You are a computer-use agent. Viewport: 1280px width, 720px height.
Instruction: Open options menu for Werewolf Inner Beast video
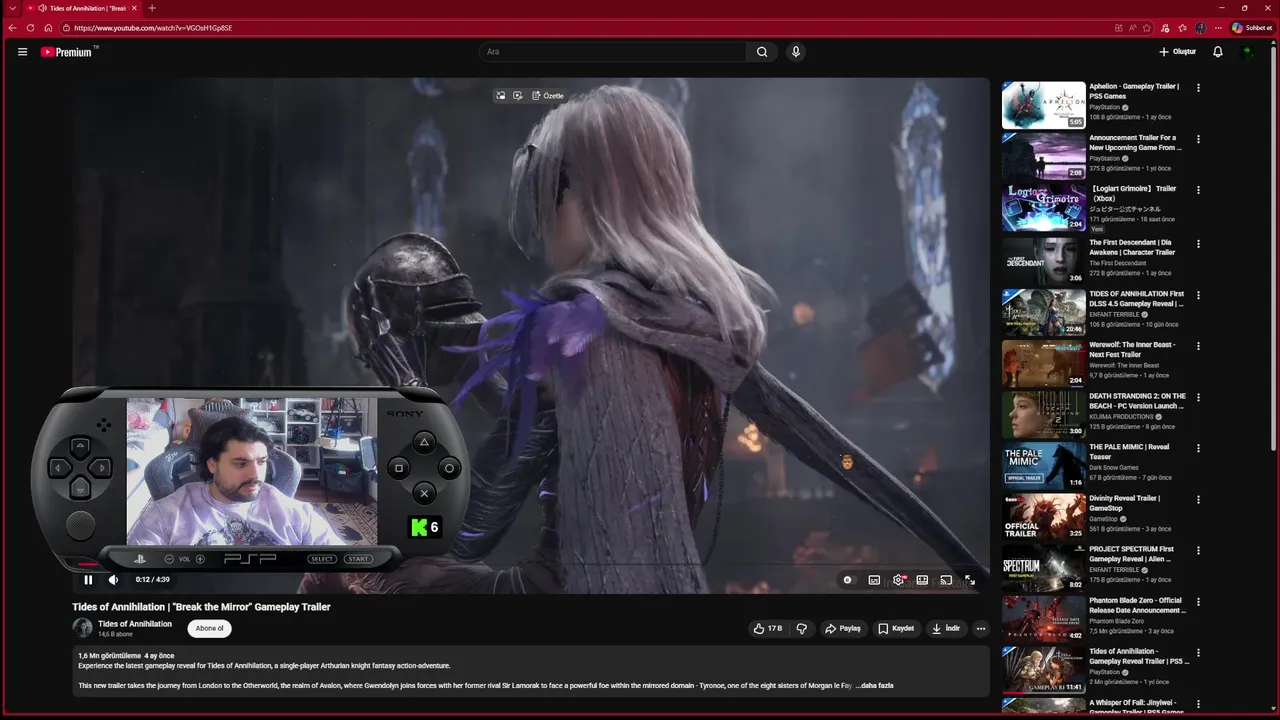click(1198, 346)
